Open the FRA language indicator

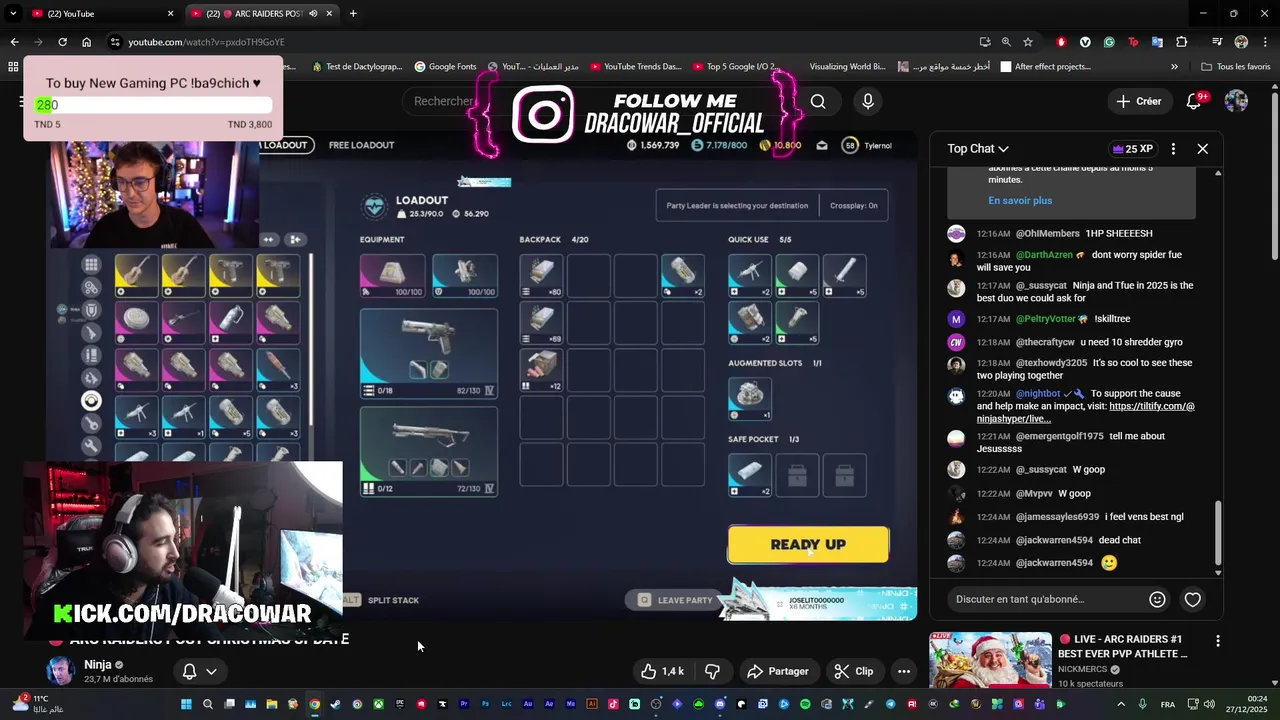(1168, 704)
